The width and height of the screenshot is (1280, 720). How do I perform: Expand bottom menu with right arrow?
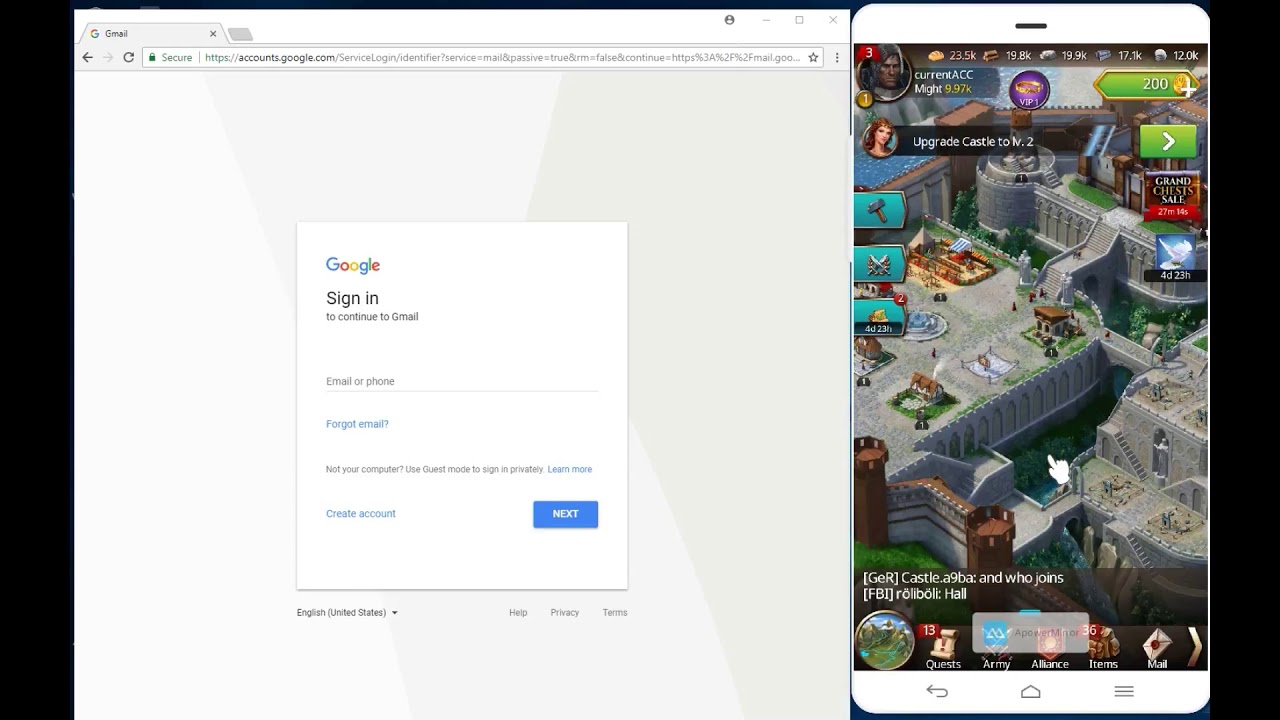1194,646
